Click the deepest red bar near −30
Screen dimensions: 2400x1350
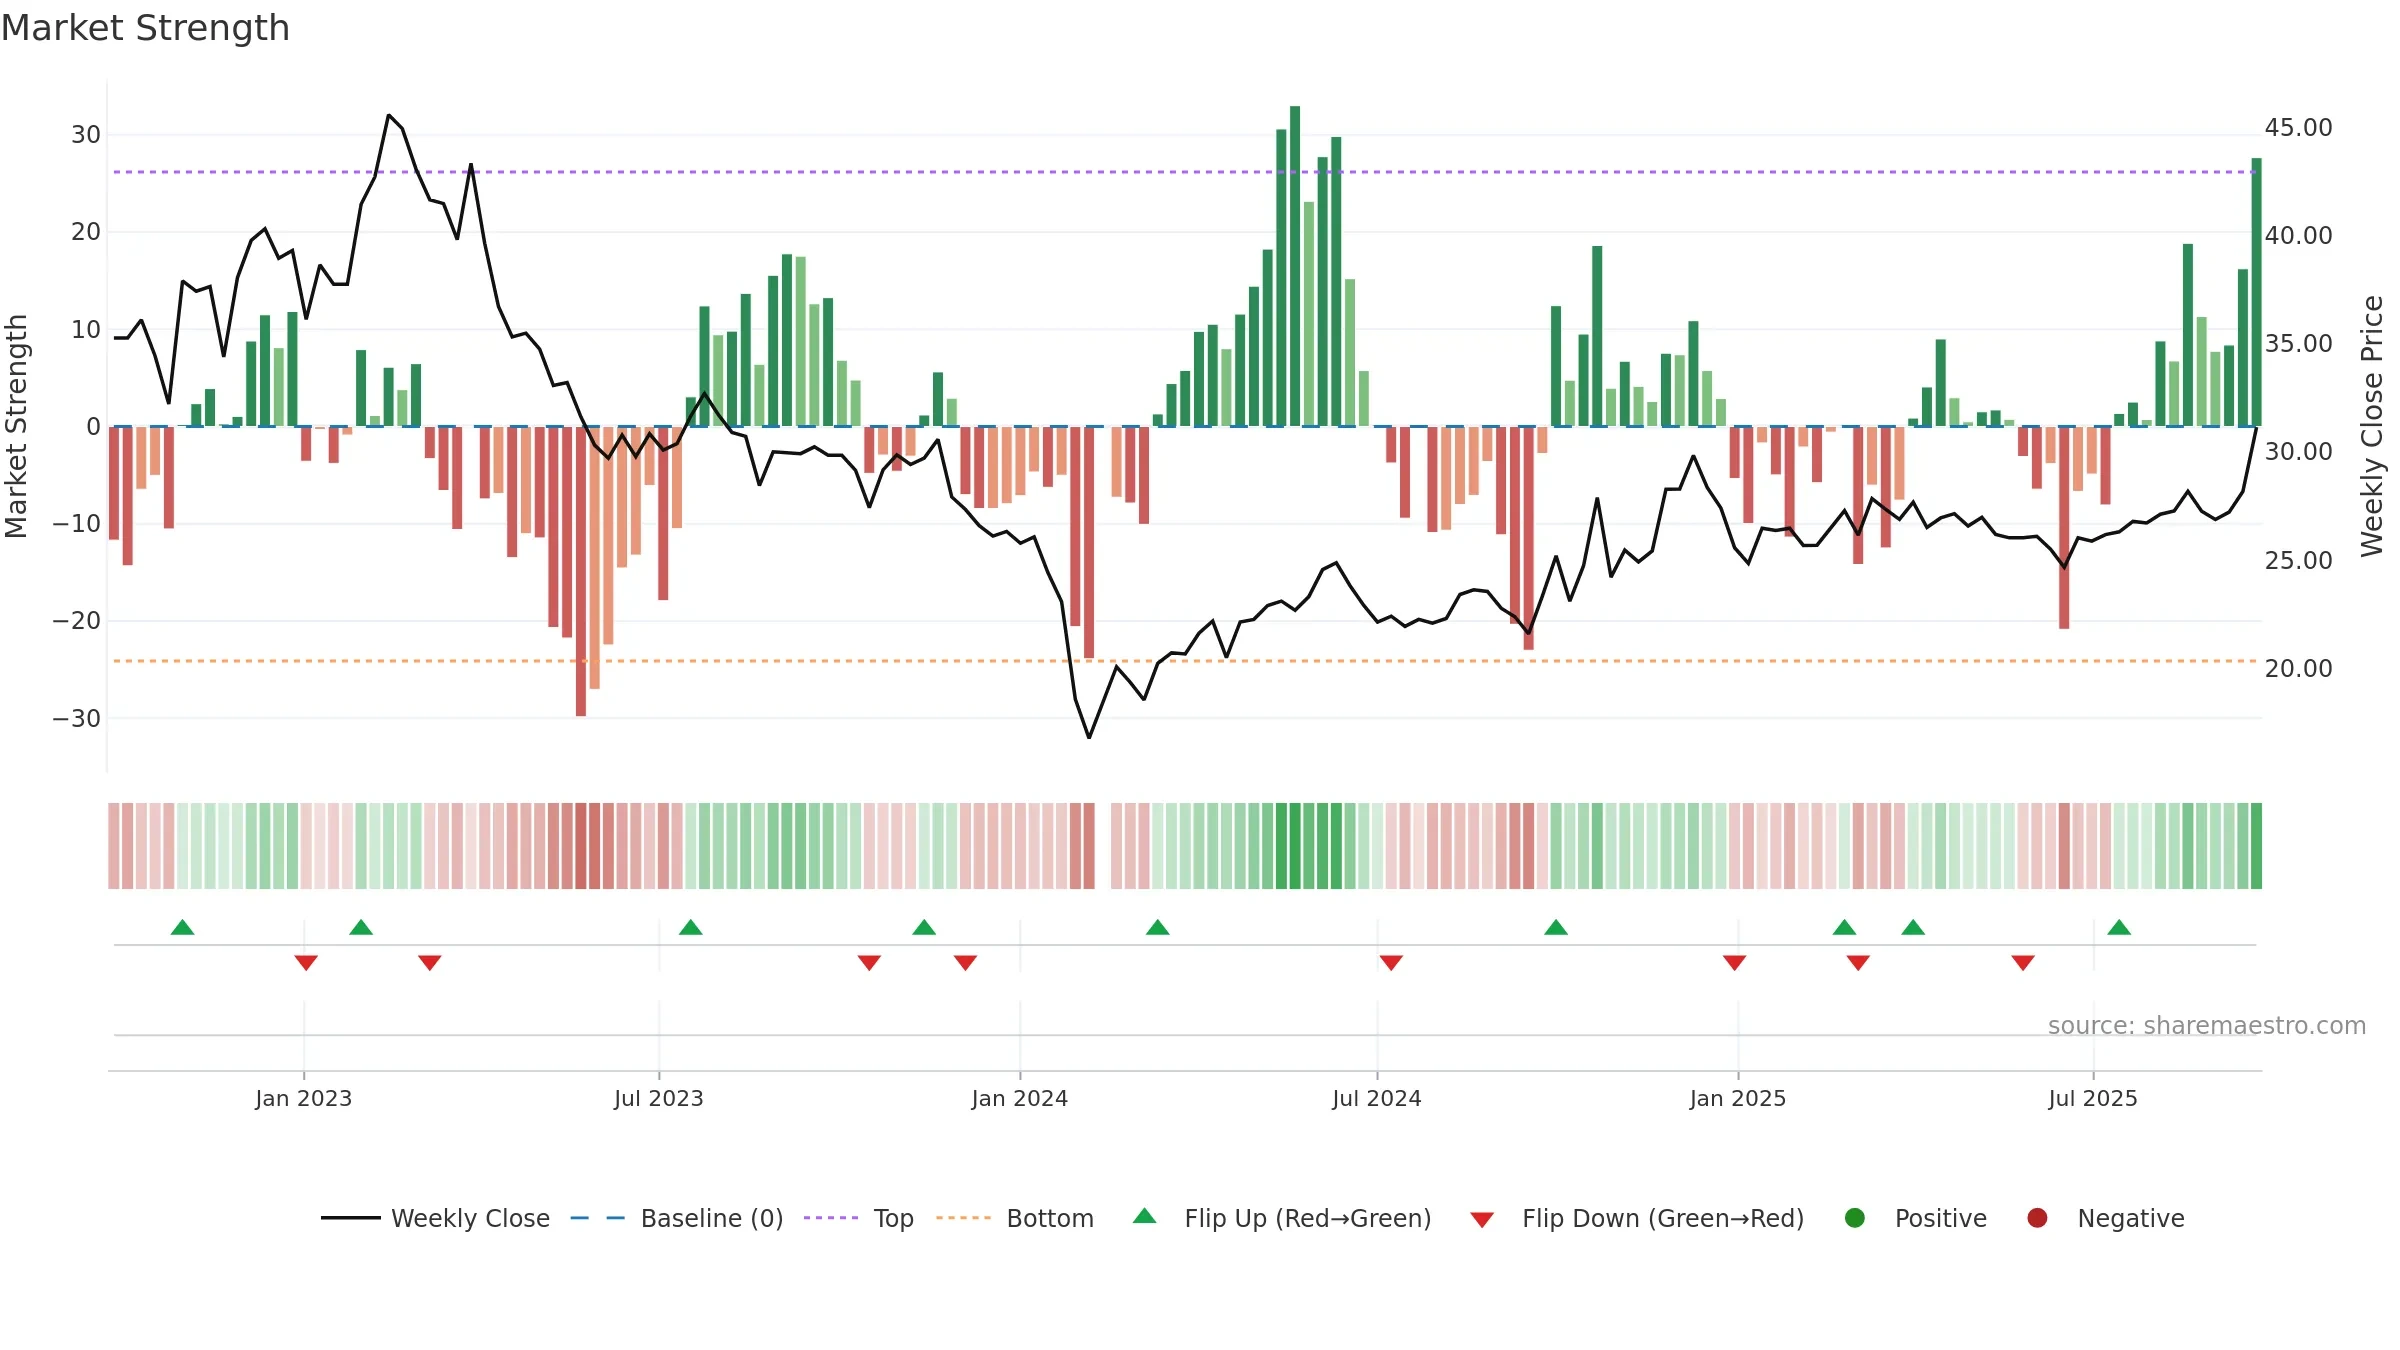pyautogui.click(x=581, y=571)
